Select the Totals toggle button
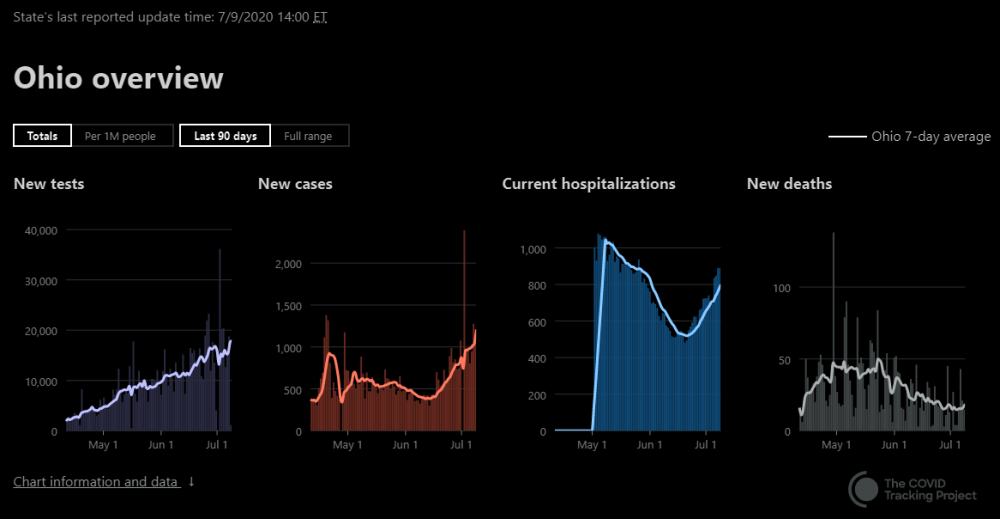This screenshot has width=1000, height=519. click(x=42, y=136)
